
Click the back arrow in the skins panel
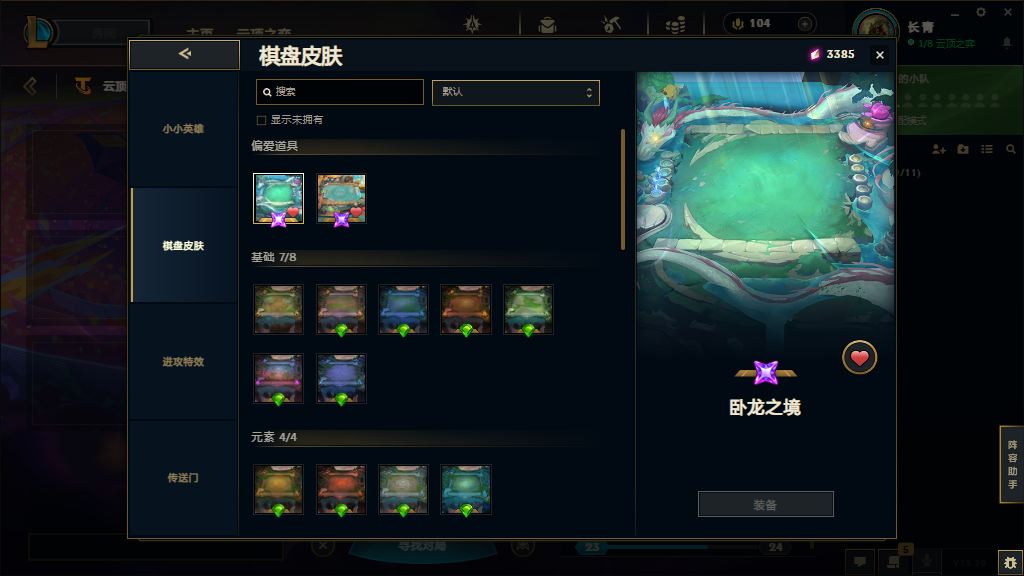point(184,54)
